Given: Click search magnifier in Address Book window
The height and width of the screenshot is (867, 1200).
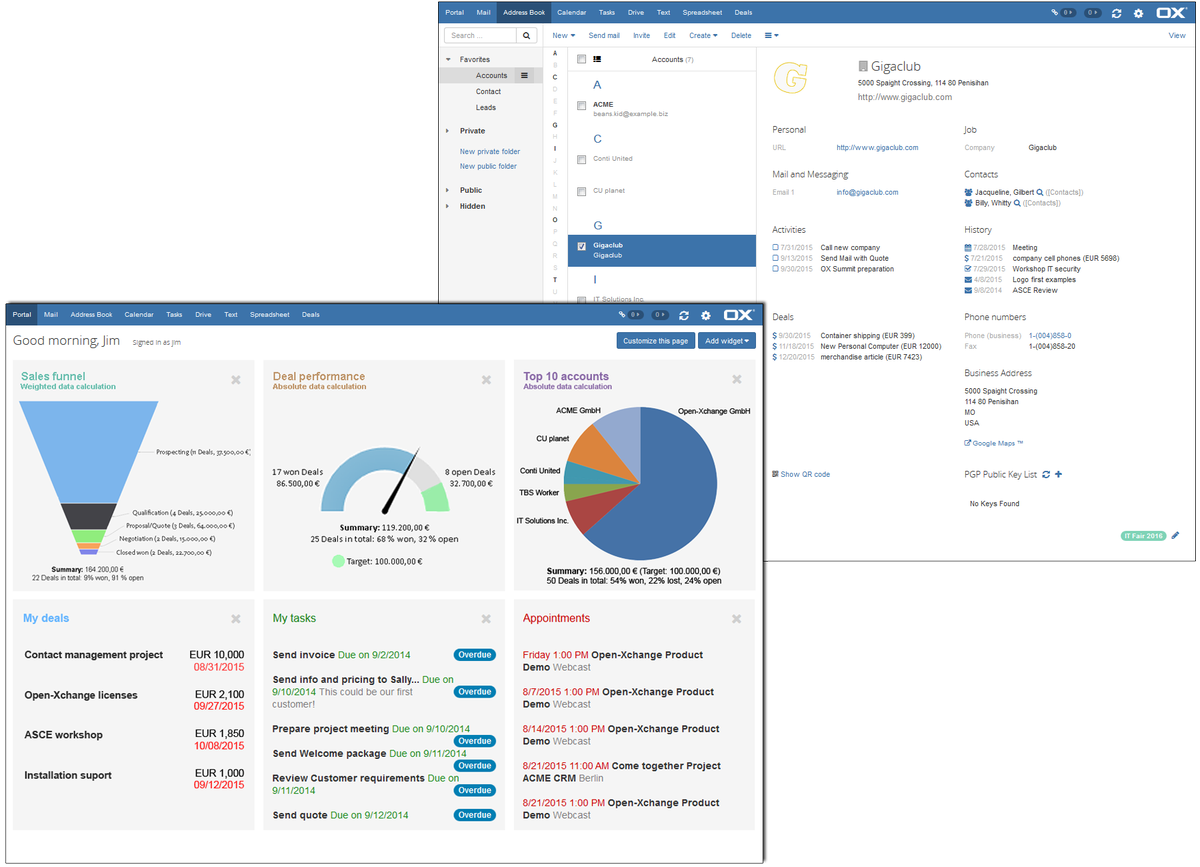Looking at the screenshot, I should 527,35.
